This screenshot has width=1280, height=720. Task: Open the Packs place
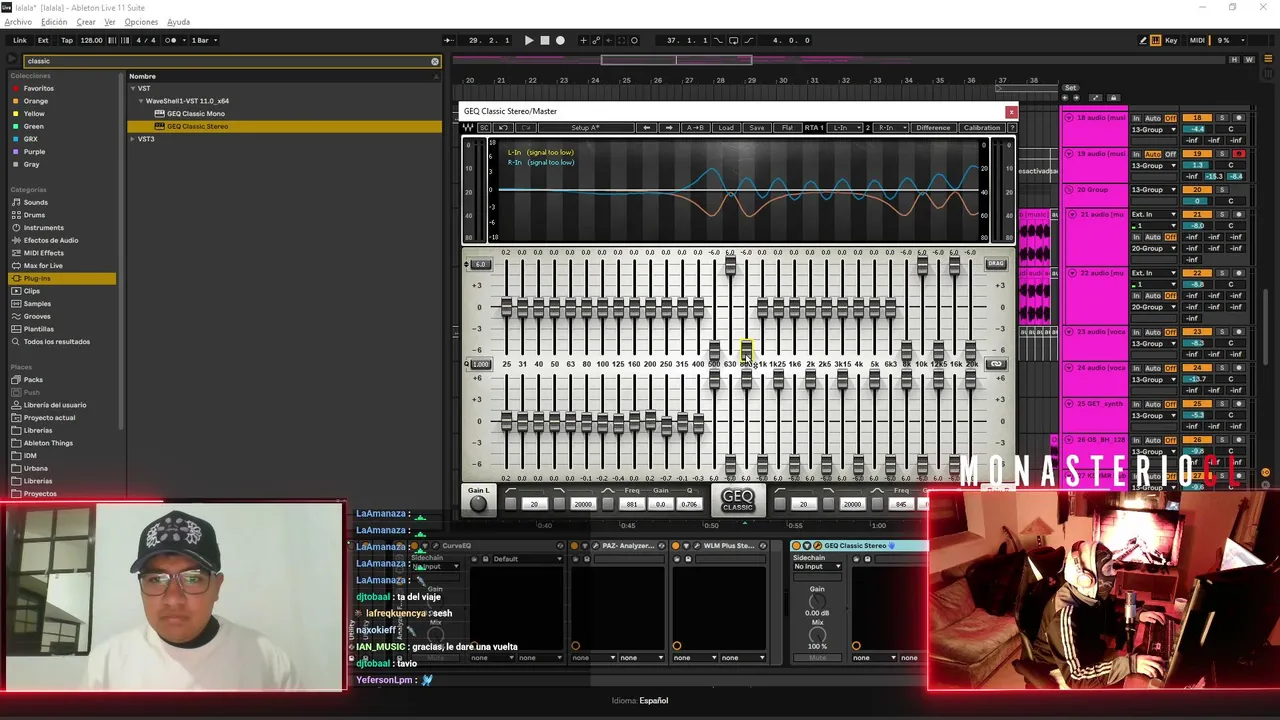tap(33, 380)
